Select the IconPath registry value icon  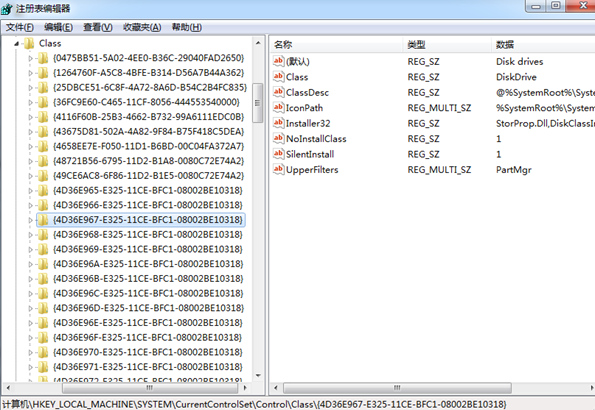point(278,107)
